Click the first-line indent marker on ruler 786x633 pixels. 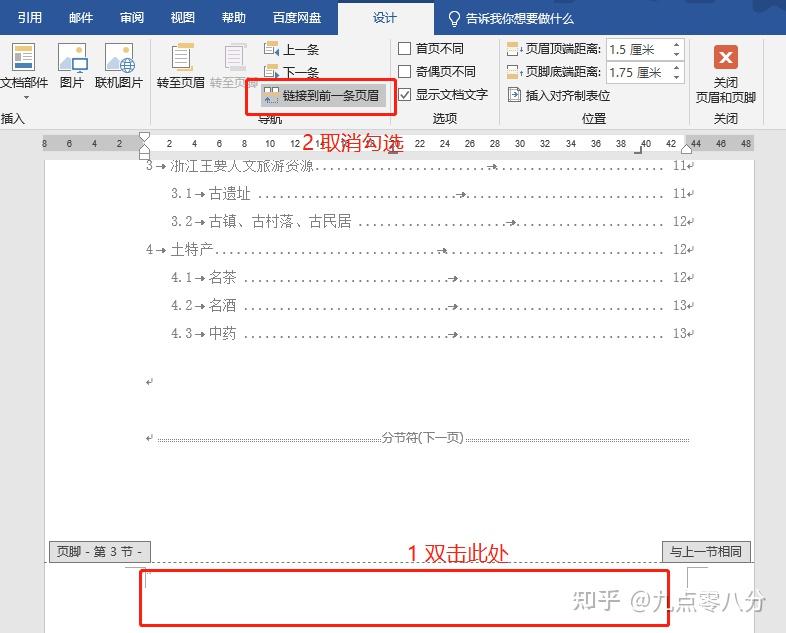click(x=144, y=137)
